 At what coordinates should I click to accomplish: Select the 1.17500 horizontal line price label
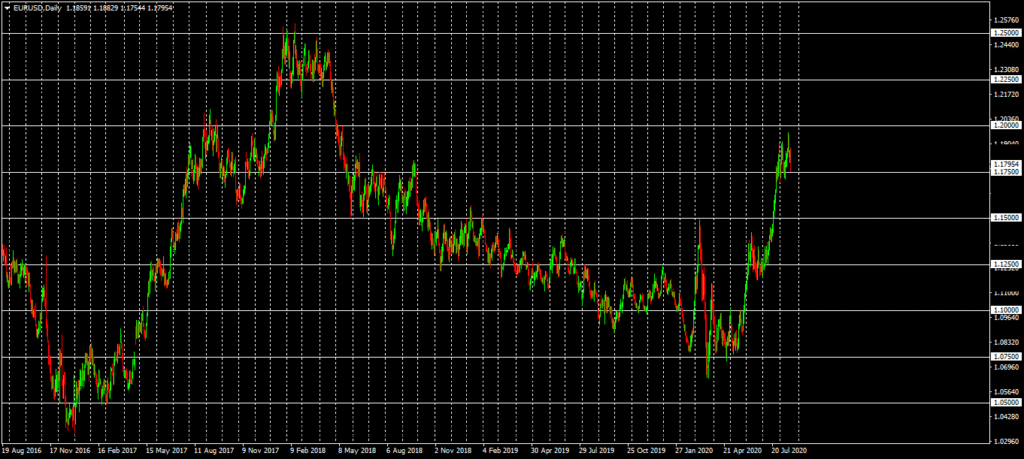1006,172
